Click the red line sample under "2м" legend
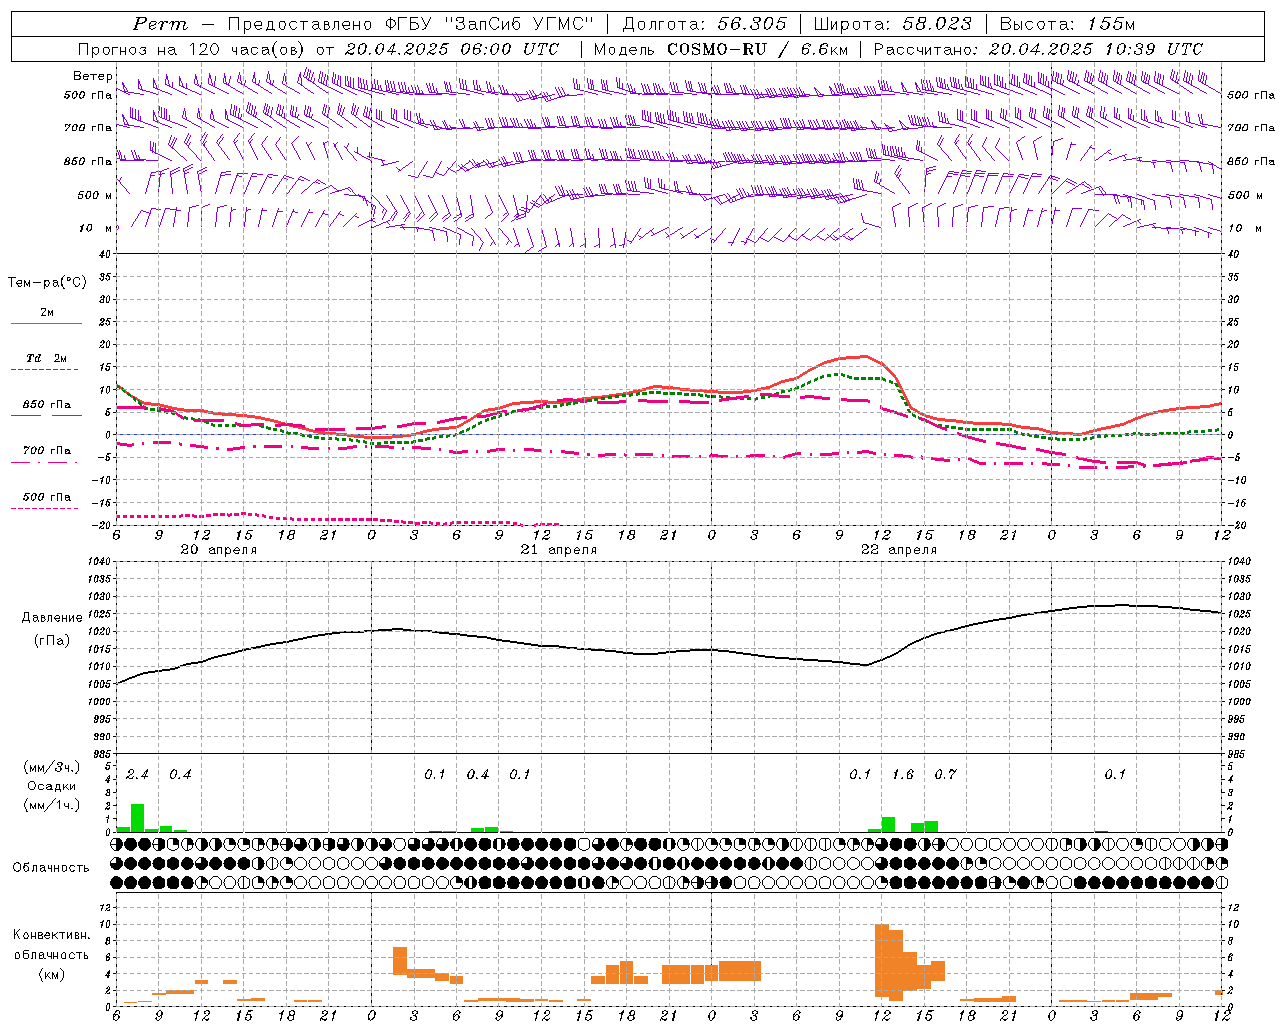 (46, 324)
